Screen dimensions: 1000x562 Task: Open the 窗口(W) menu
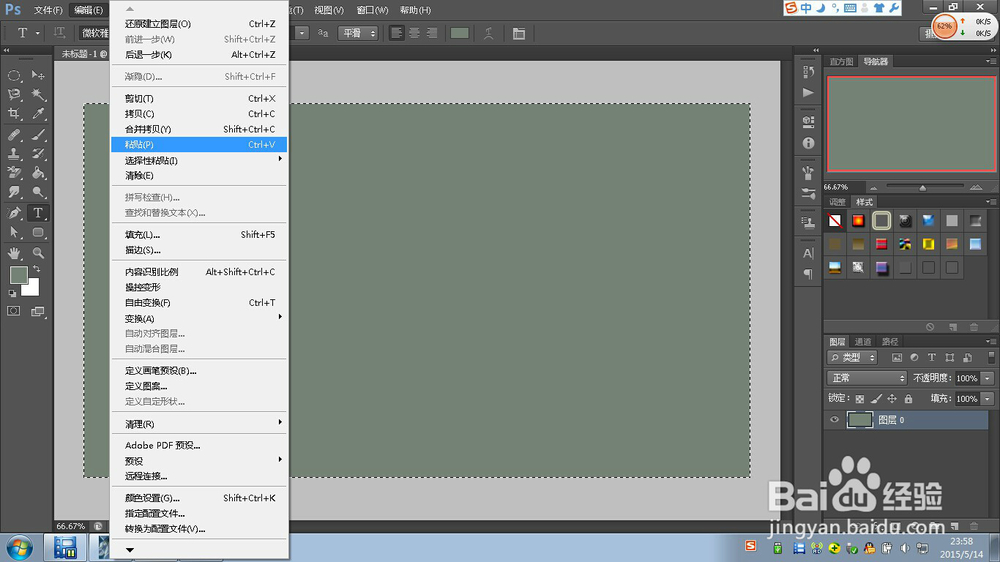click(x=372, y=10)
